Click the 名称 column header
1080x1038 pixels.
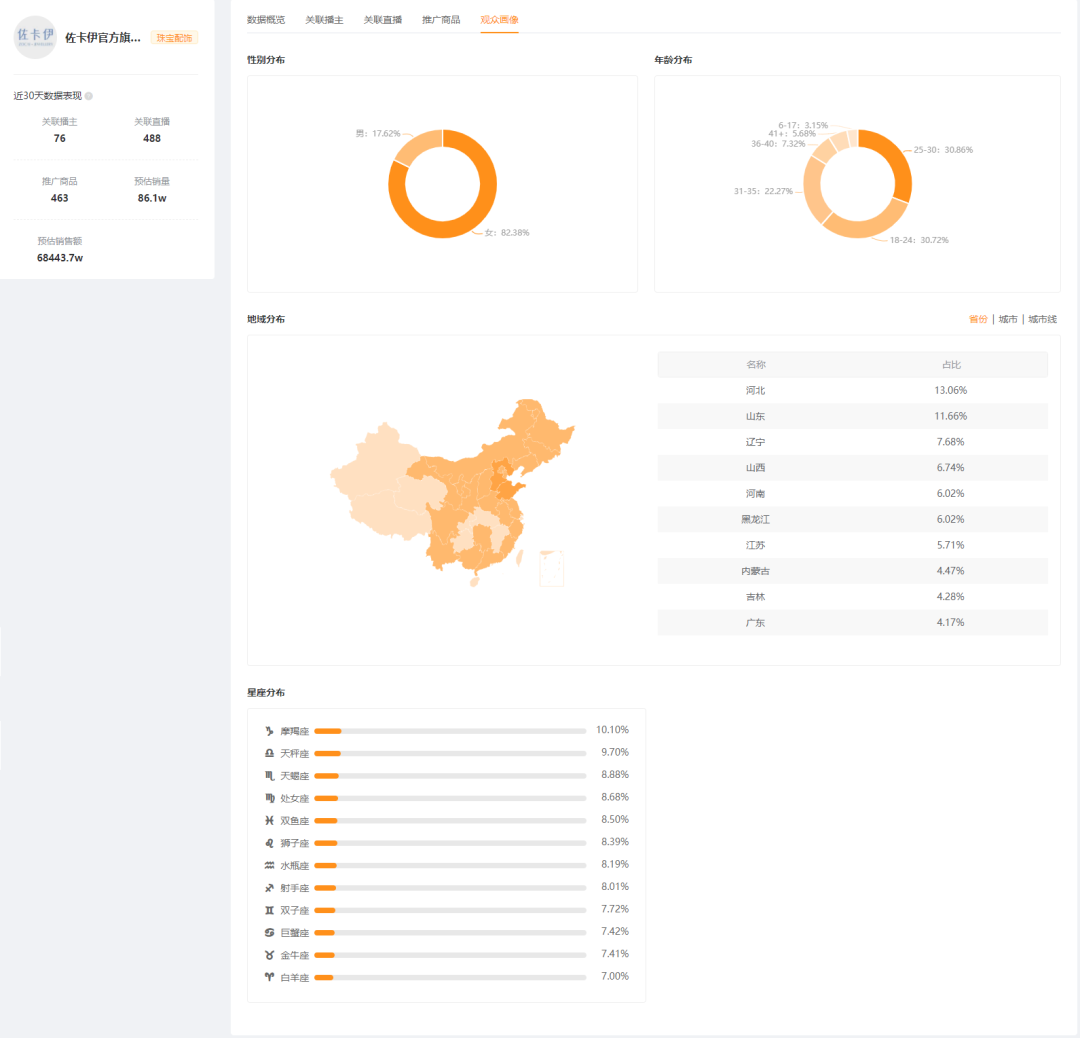click(x=756, y=364)
